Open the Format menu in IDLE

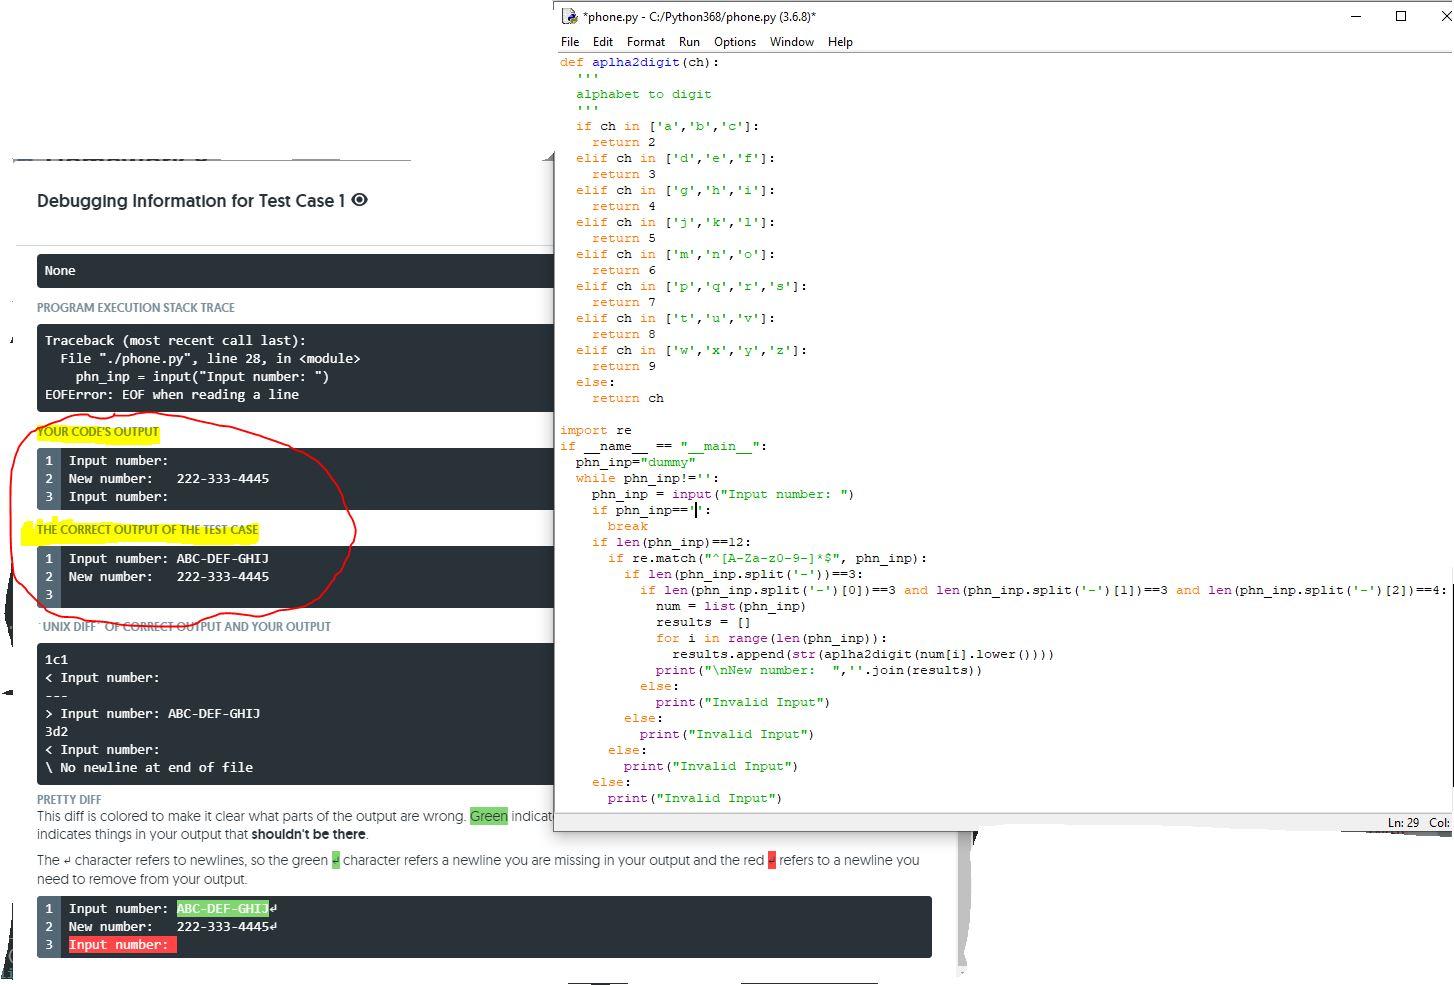(646, 42)
